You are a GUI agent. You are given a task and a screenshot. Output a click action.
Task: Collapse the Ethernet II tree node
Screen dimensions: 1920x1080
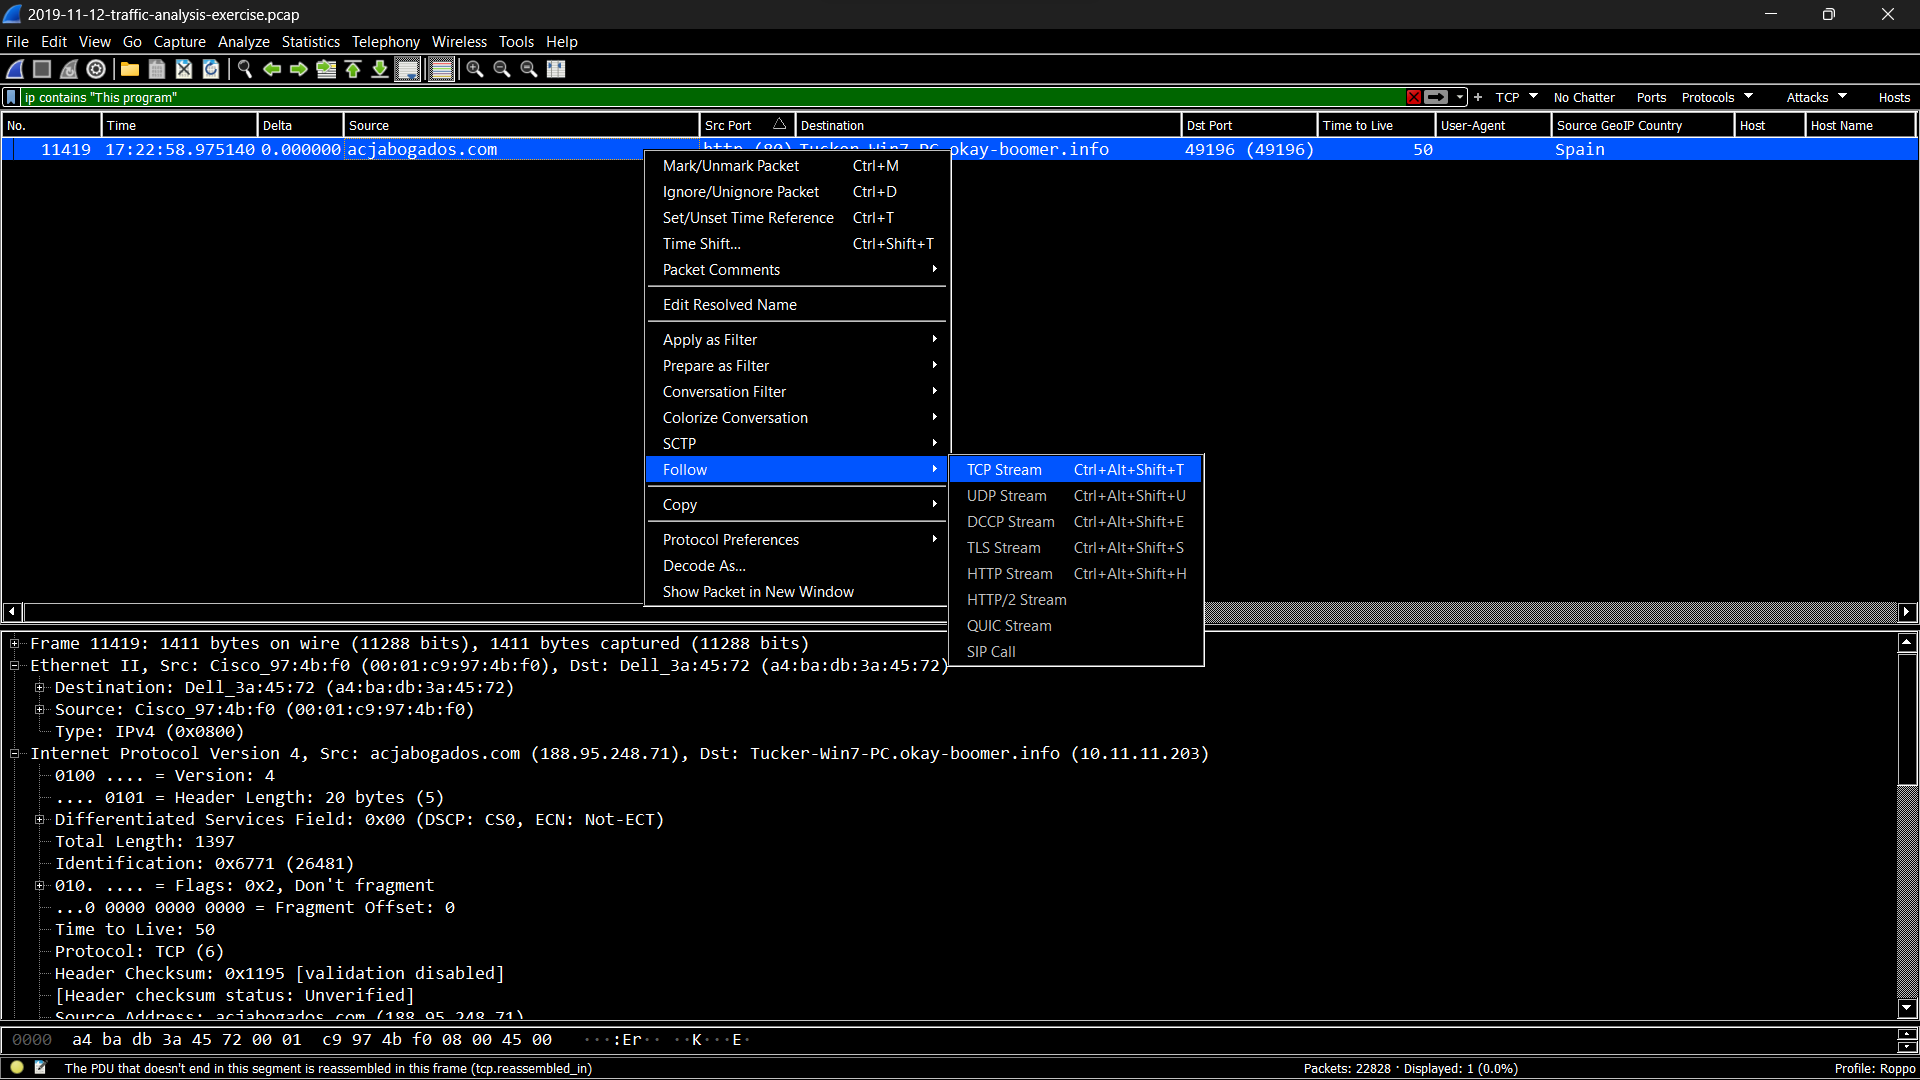point(15,666)
